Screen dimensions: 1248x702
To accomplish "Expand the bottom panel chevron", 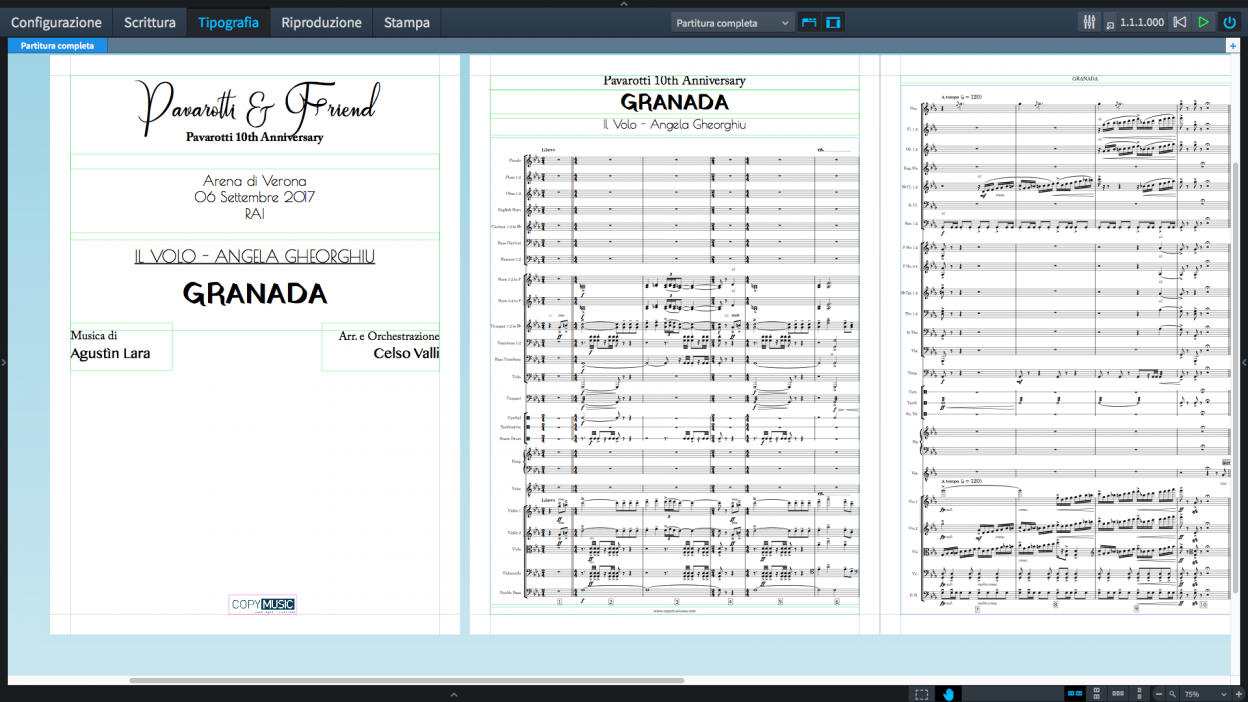I will (453, 694).
